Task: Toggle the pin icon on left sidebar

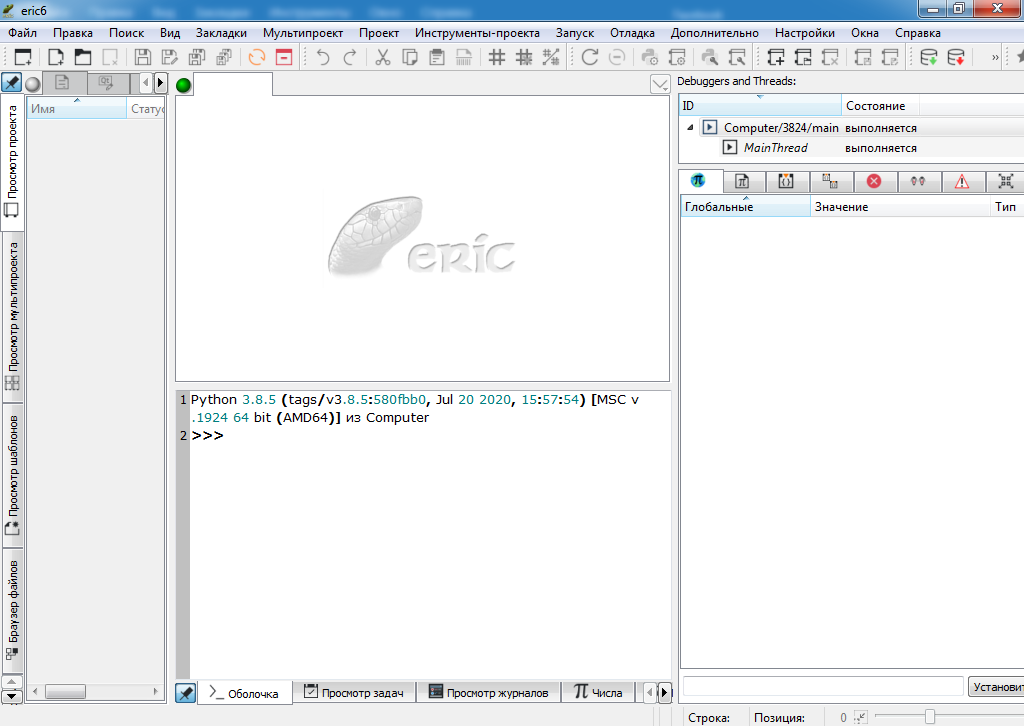Action: (12, 83)
